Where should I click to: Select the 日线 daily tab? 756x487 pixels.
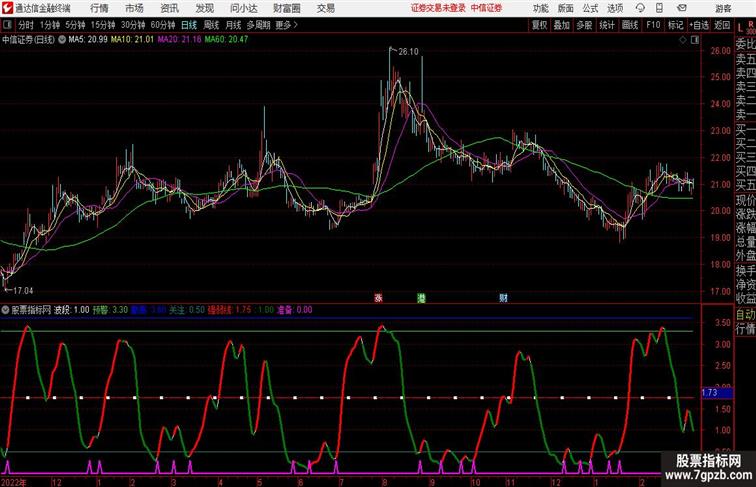pyautogui.click(x=189, y=25)
